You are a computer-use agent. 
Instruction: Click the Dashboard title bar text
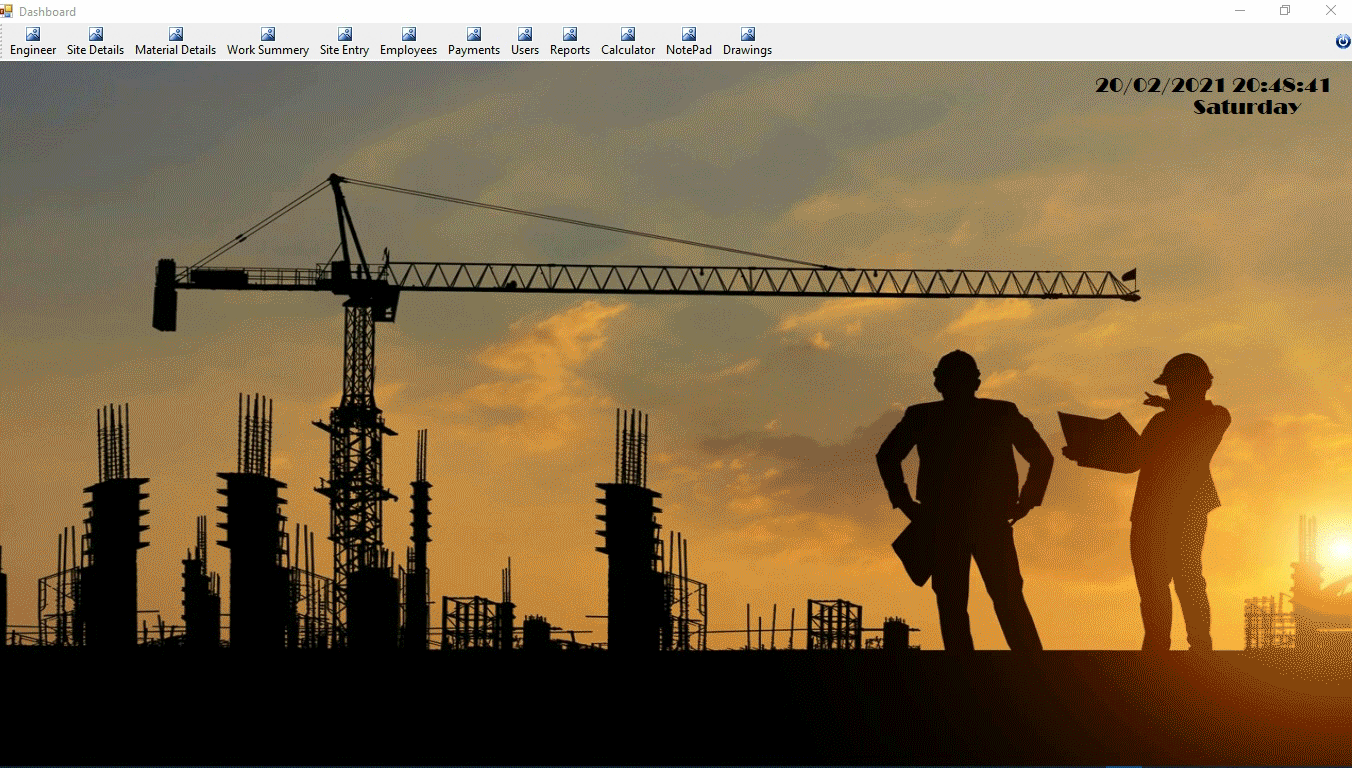pyautogui.click(x=47, y=12)
